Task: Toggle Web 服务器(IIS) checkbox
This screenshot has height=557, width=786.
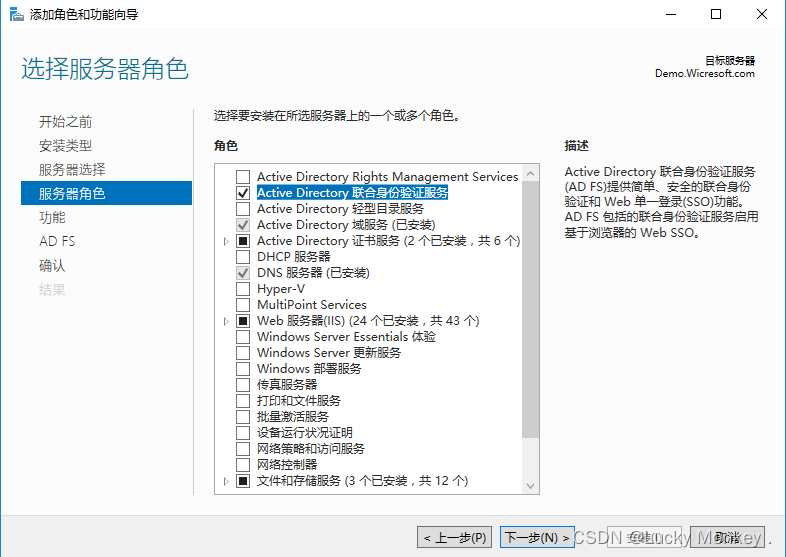Action: (243, 321)
